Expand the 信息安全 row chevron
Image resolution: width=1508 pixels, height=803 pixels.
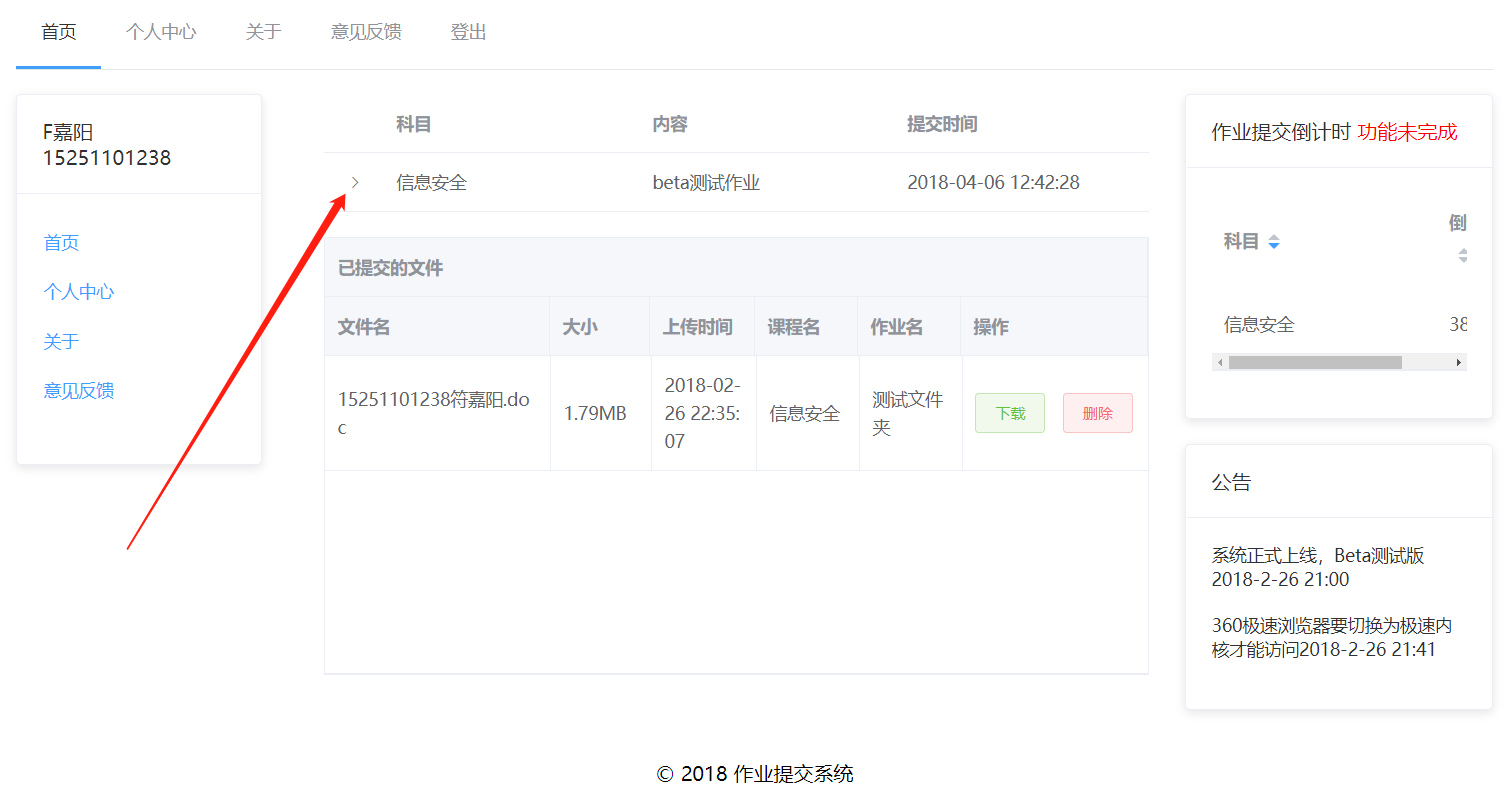click(355, 182)
